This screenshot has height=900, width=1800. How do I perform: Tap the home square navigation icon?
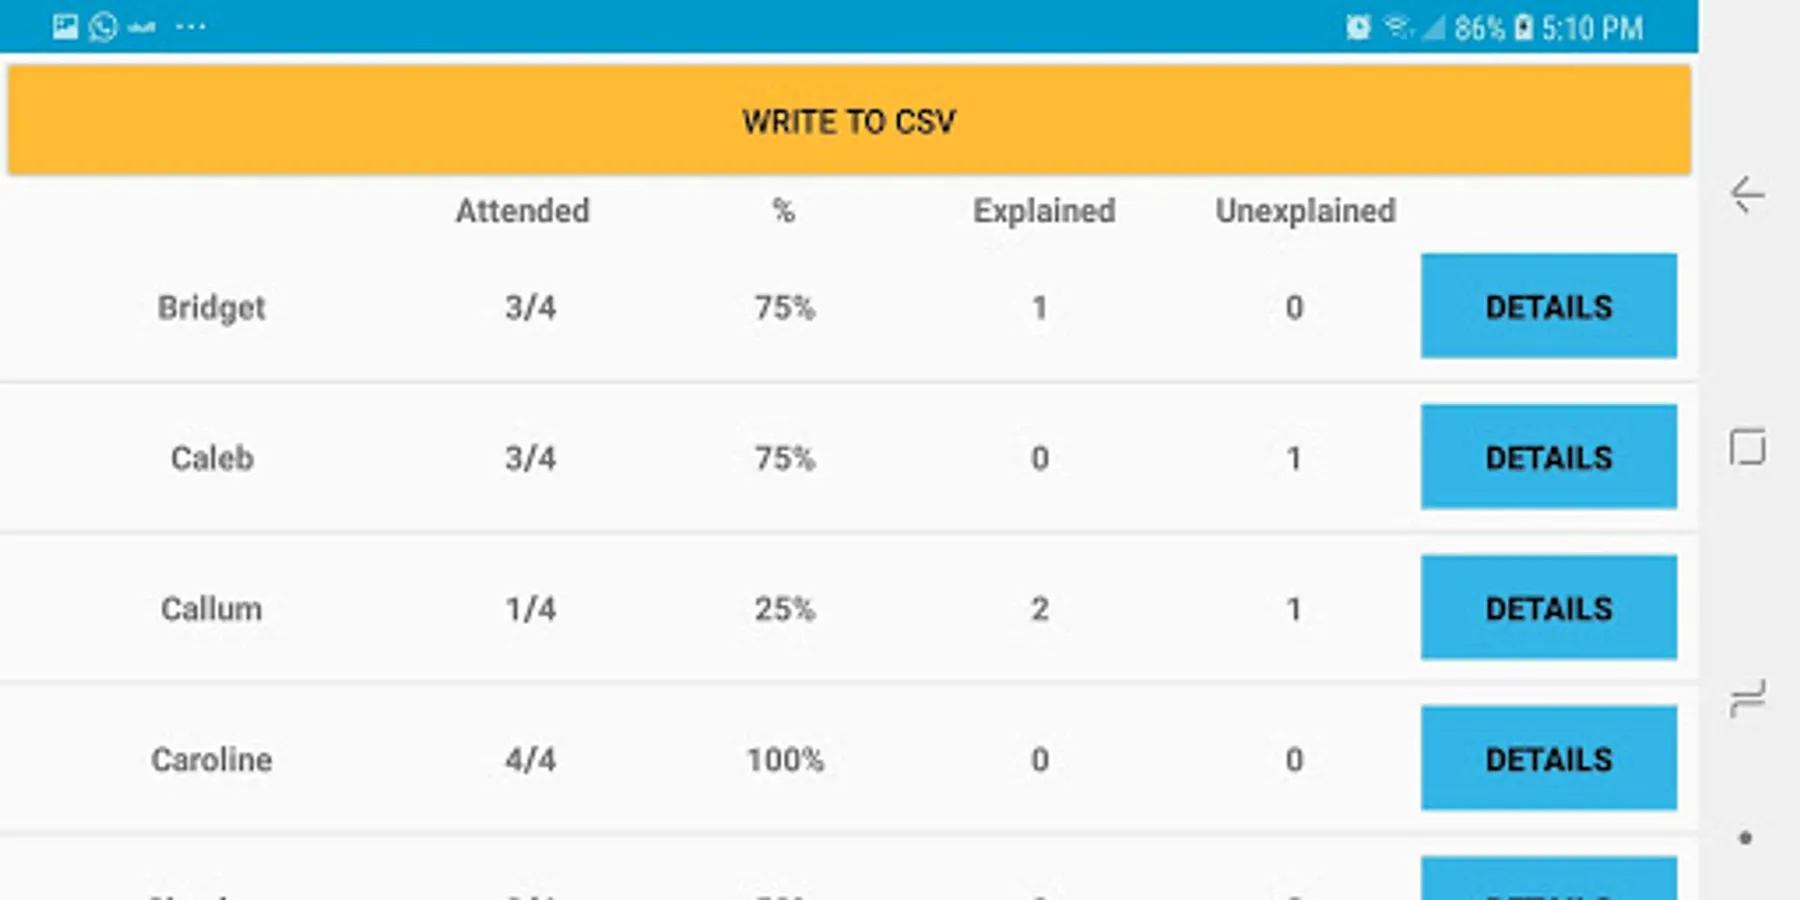click(x=1747, y=447)
